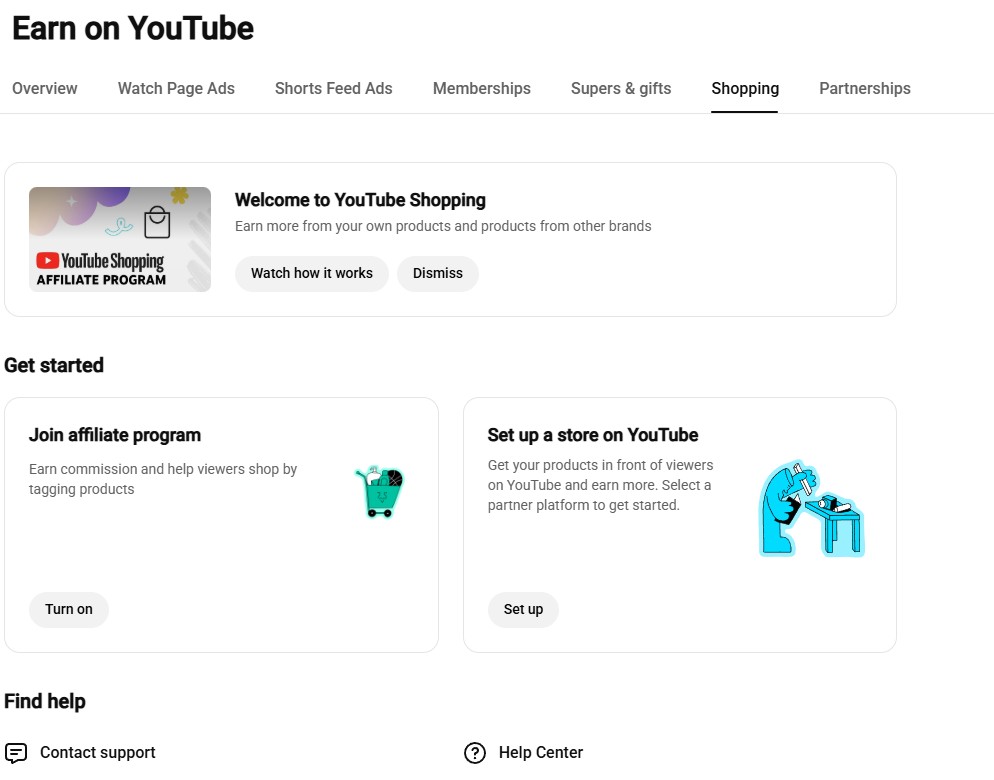Click the 'Earn commission and help viewers' description
Screen dimensions: 994x780
pos(163,479)
